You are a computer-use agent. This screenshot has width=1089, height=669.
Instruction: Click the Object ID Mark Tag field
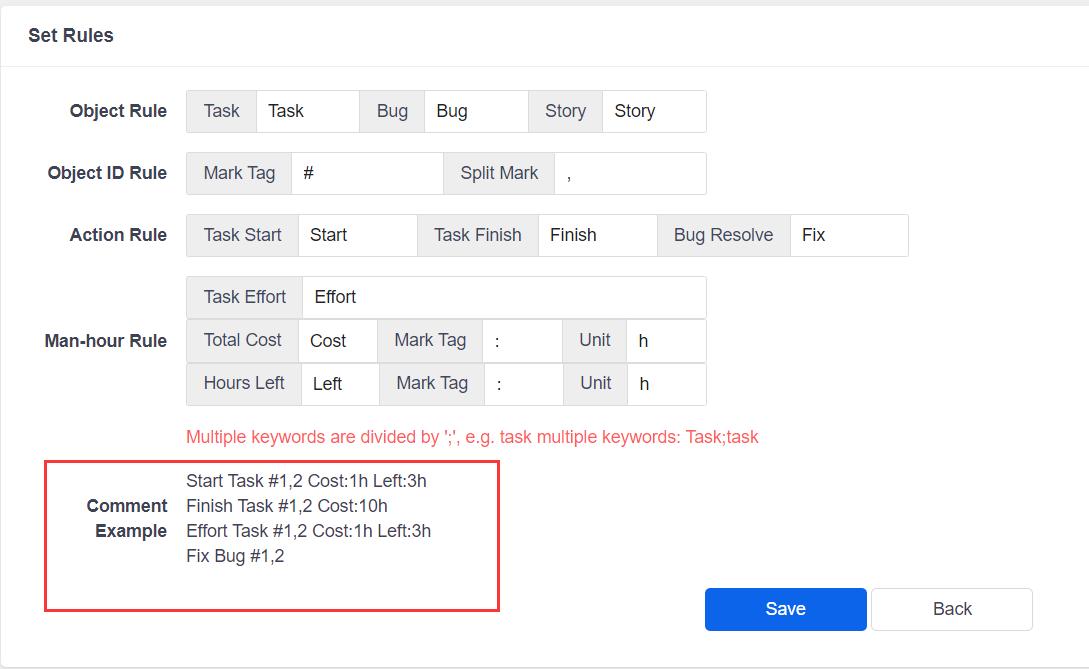[x=366, y=173]
